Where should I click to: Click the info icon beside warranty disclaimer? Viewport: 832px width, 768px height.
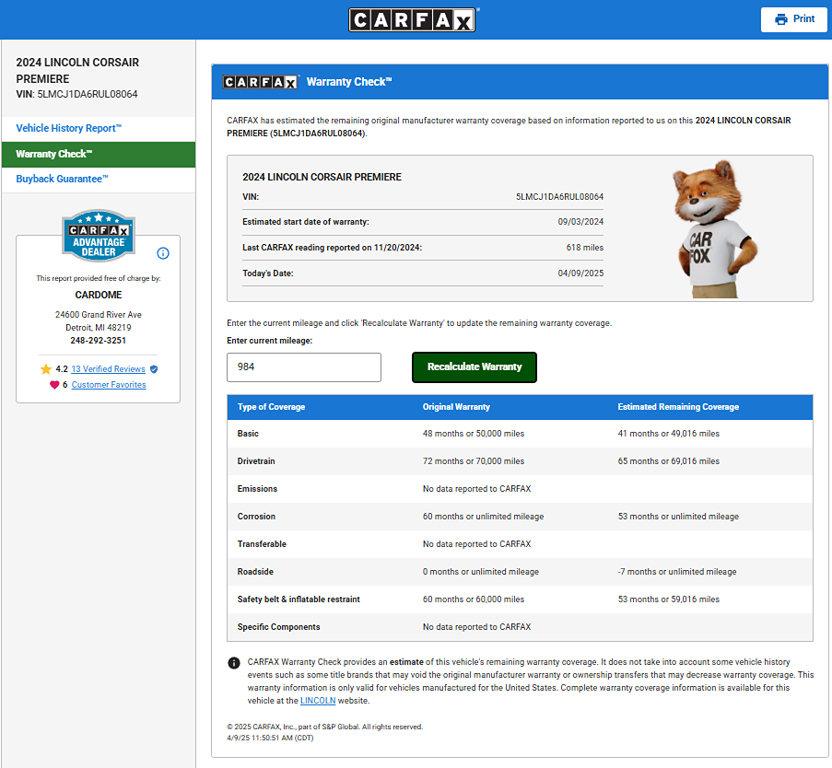pyautogui.click(x=234, y=663)
